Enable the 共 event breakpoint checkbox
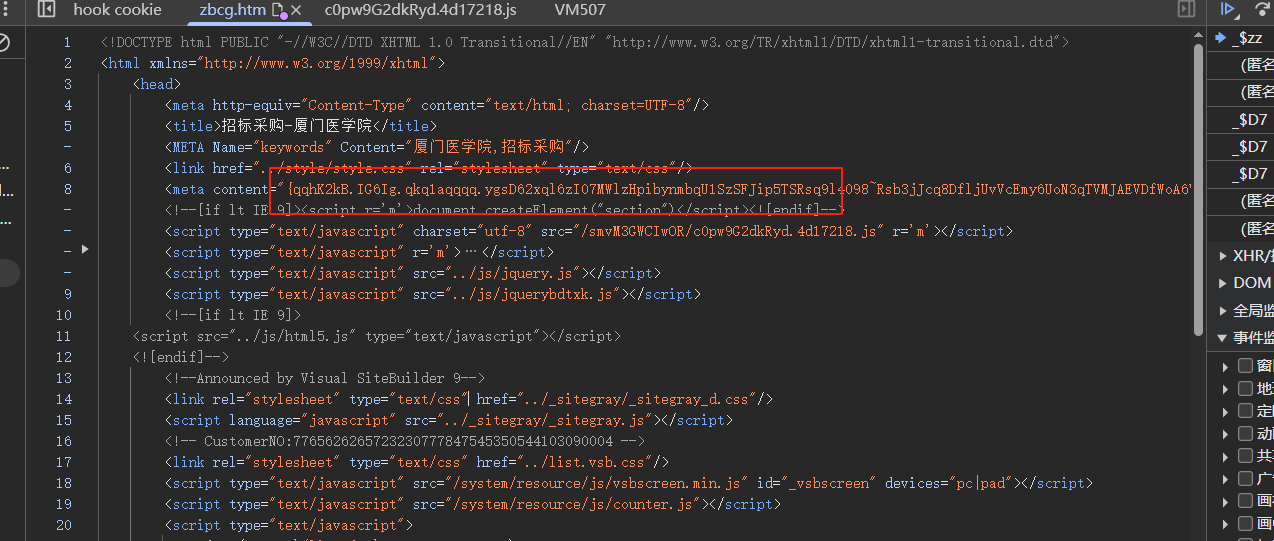 pyautogui.click(x=1245, y=456)
